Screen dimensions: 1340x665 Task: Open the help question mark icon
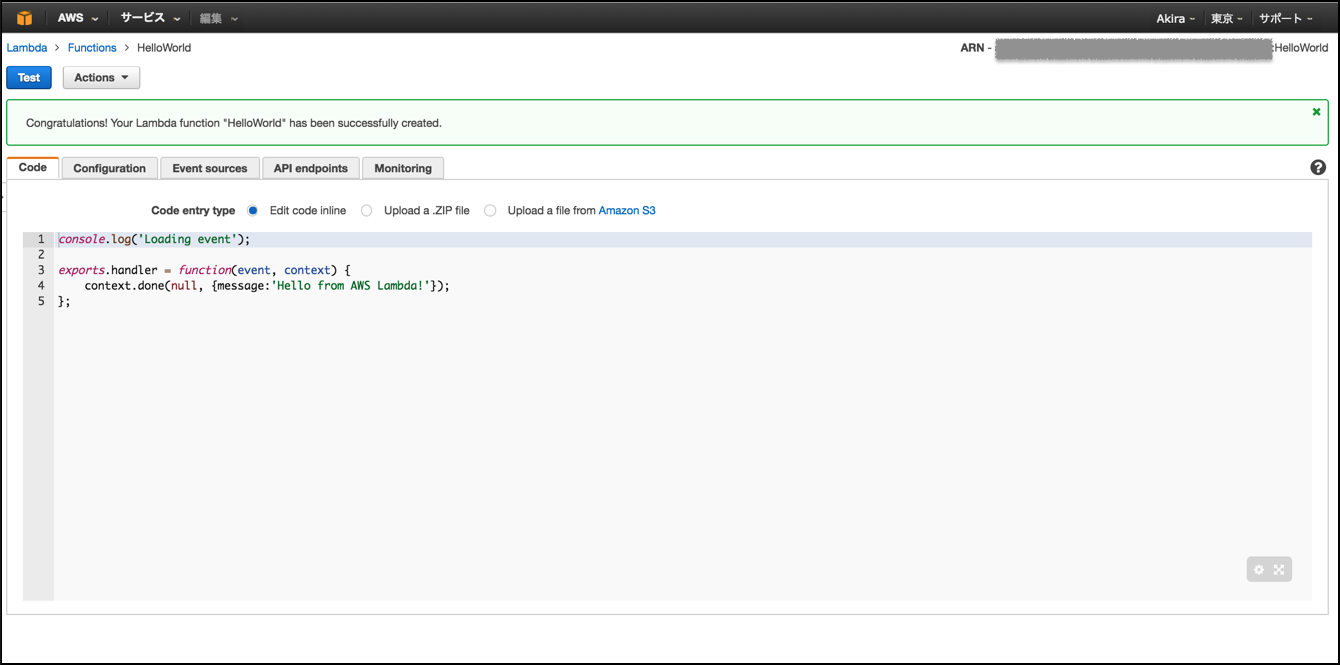click(1317, 167)
